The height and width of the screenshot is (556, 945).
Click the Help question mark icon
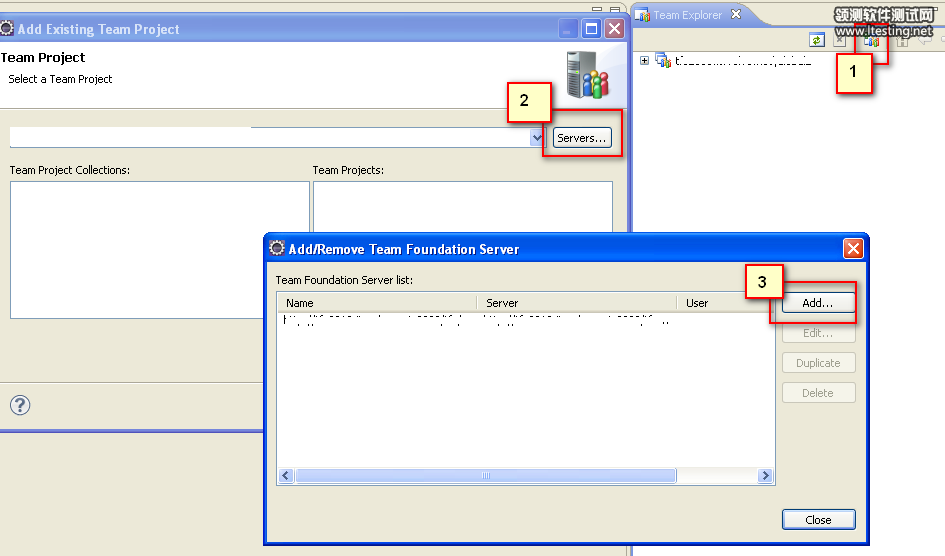tap(20, 405)
